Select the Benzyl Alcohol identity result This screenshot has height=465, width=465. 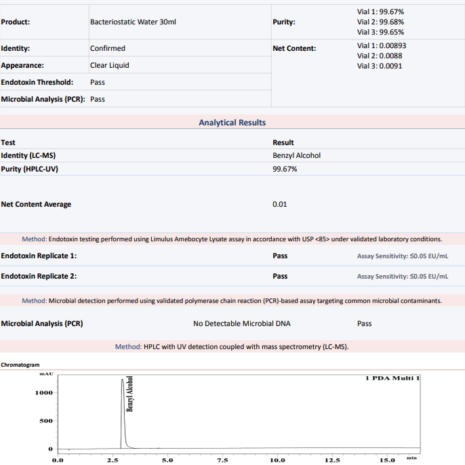296,155
